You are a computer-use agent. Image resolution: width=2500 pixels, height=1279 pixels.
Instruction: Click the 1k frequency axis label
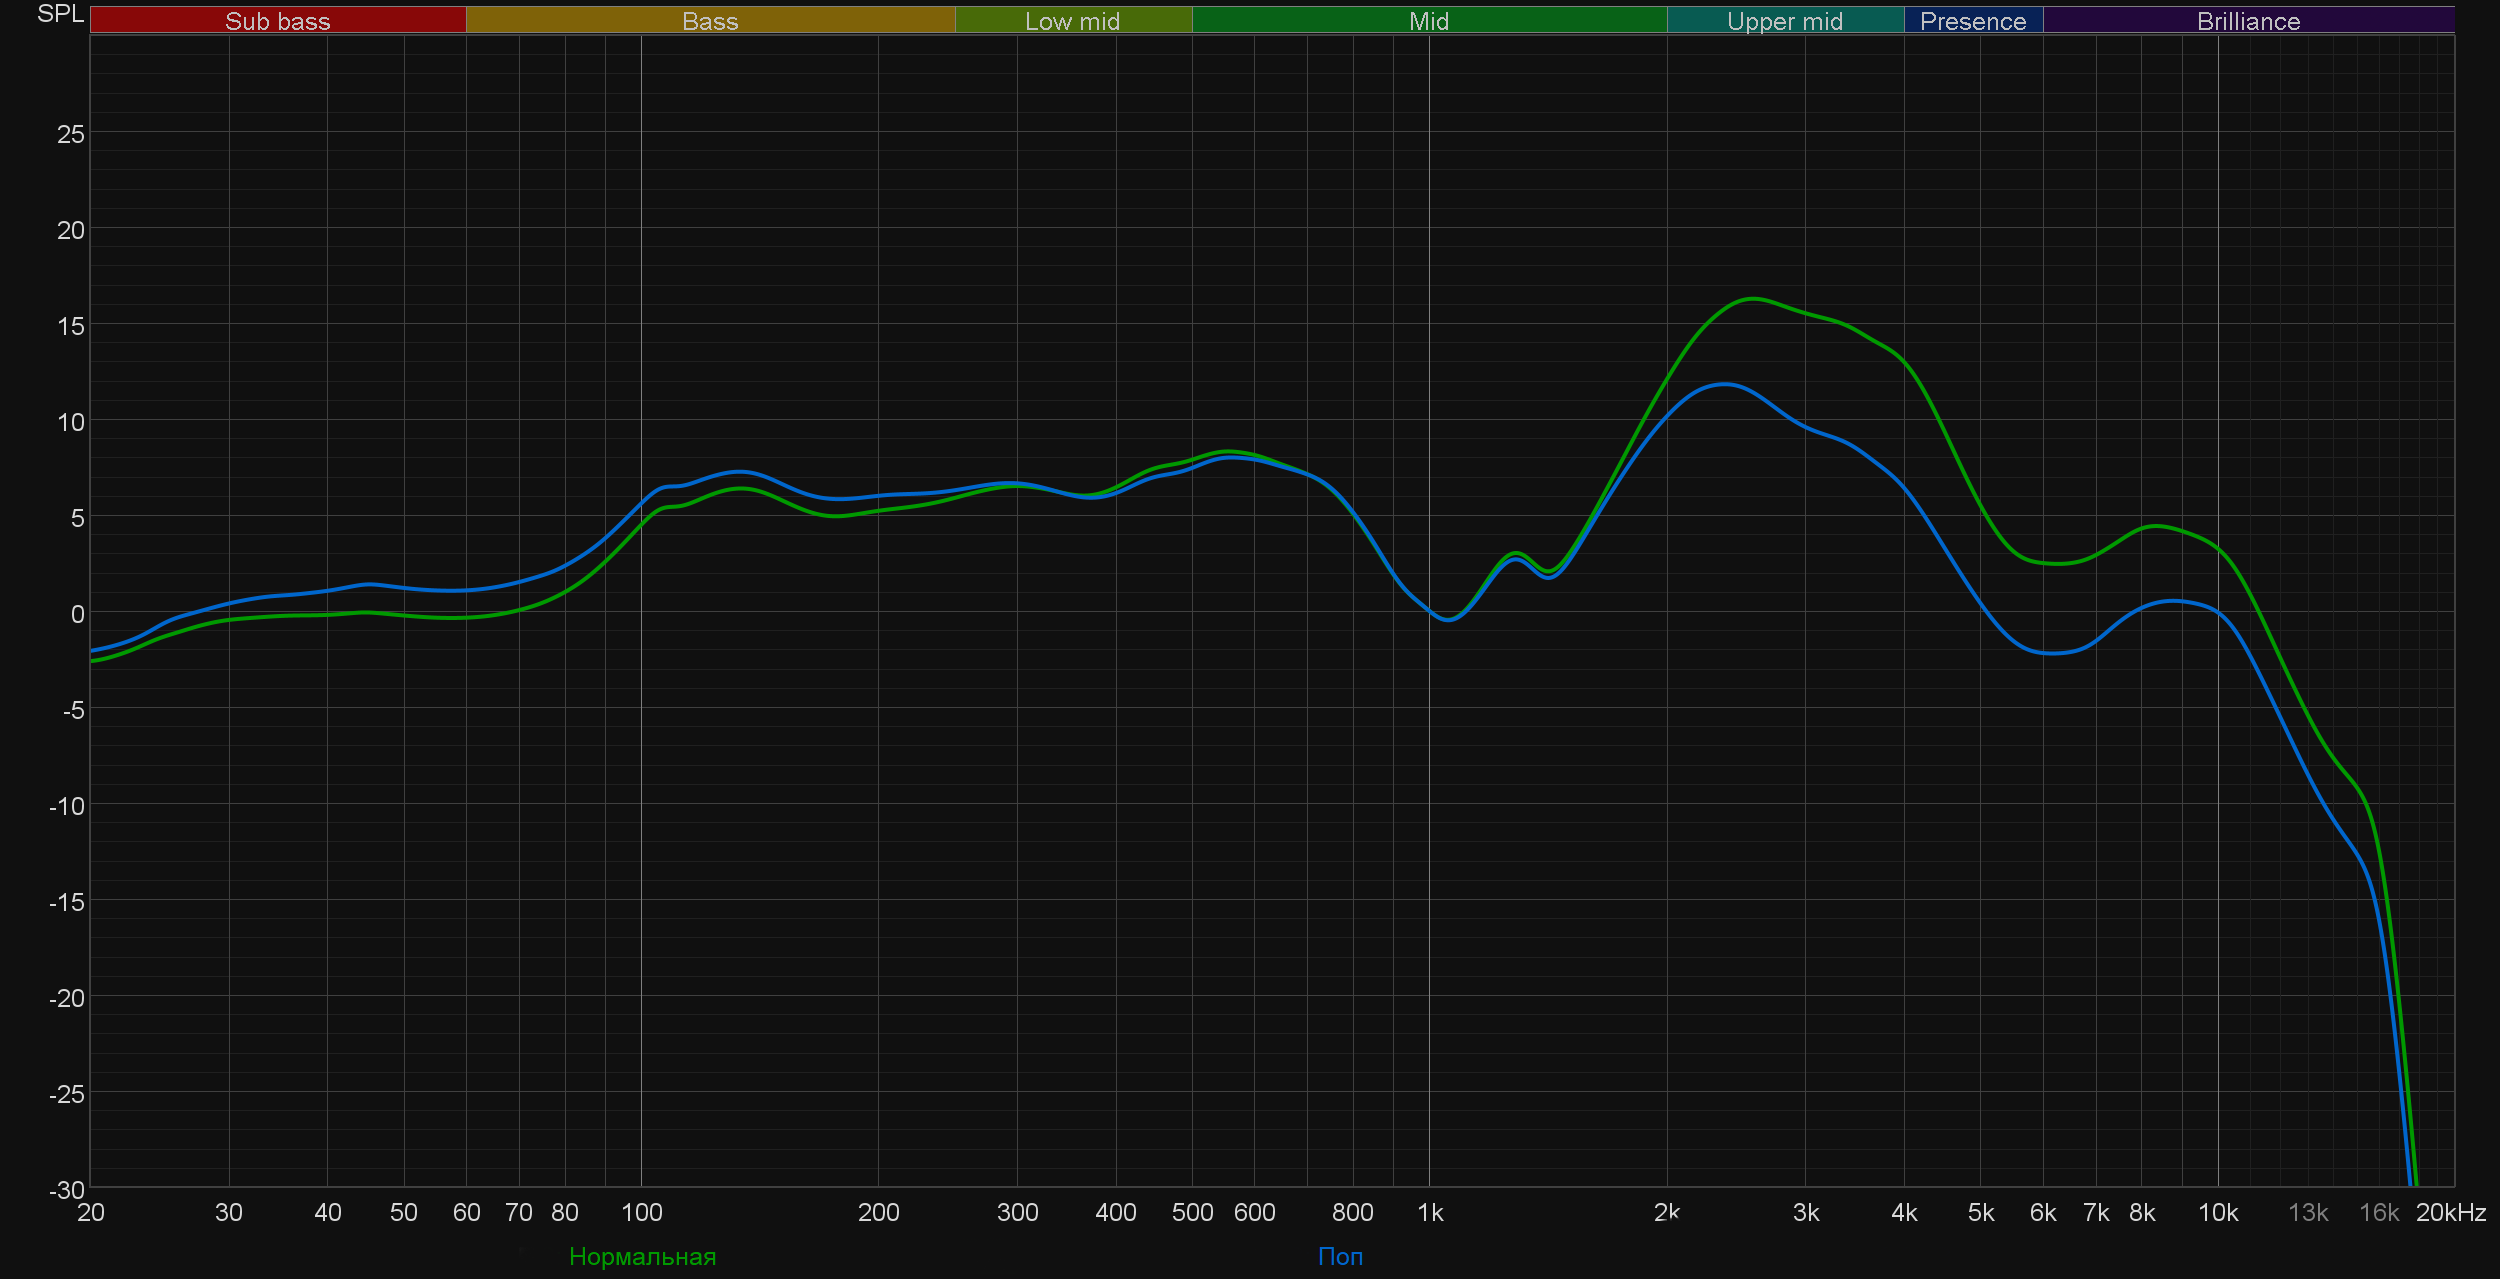pyautogui.click(x=1430, y=1213)
